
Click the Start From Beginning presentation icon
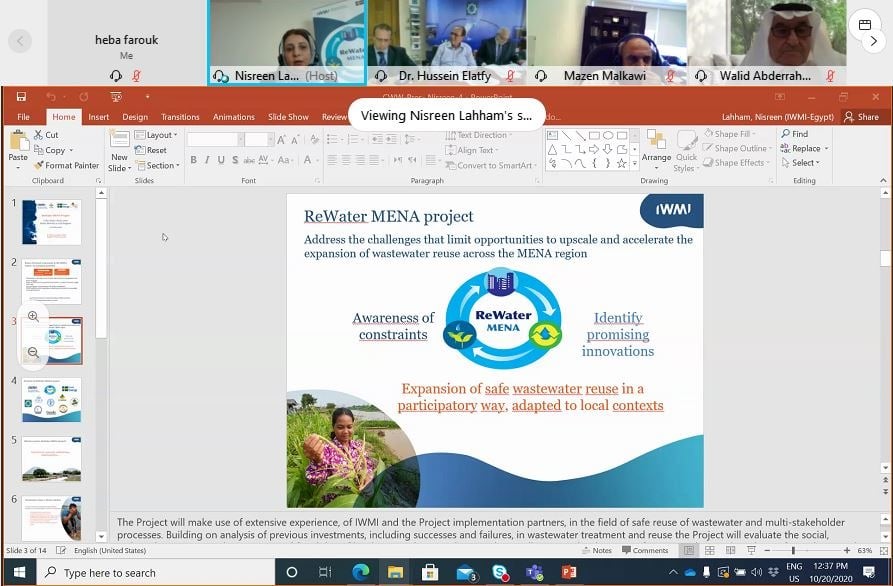pos(116,97)
